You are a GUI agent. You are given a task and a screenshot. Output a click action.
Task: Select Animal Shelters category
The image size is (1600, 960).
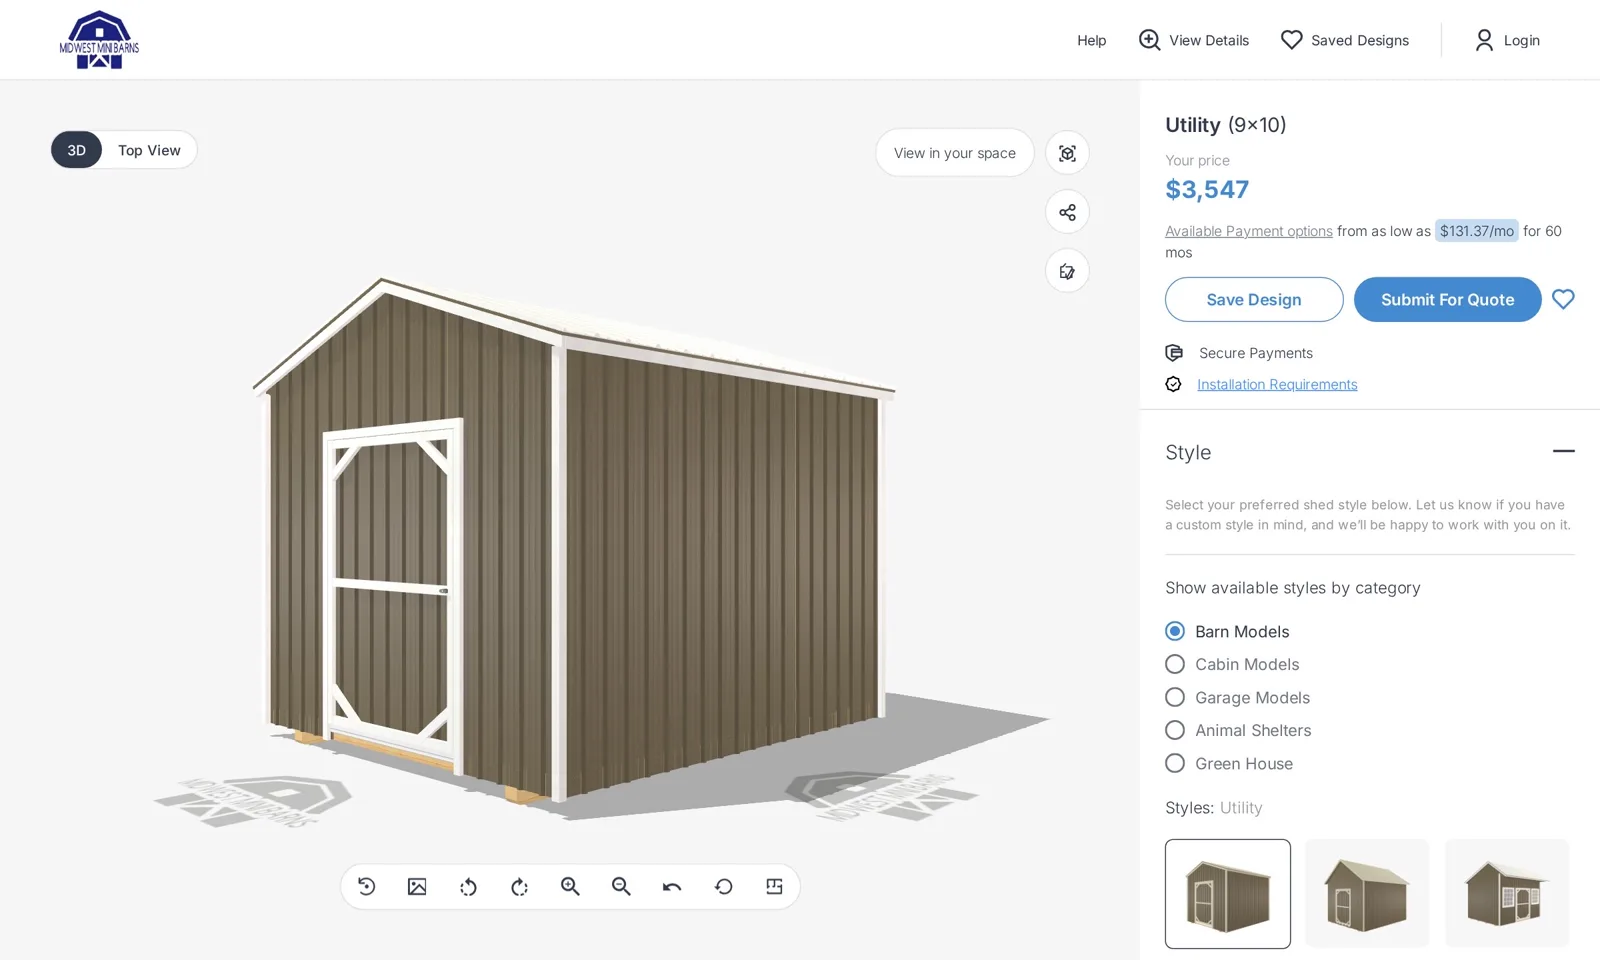tap(1238, 730)
